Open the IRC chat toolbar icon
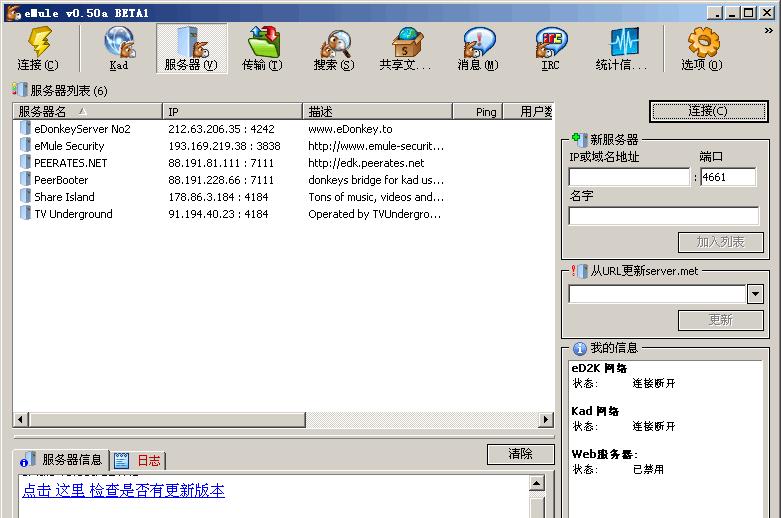The width and height of the screenshot is (781, 518). [551, 41]
